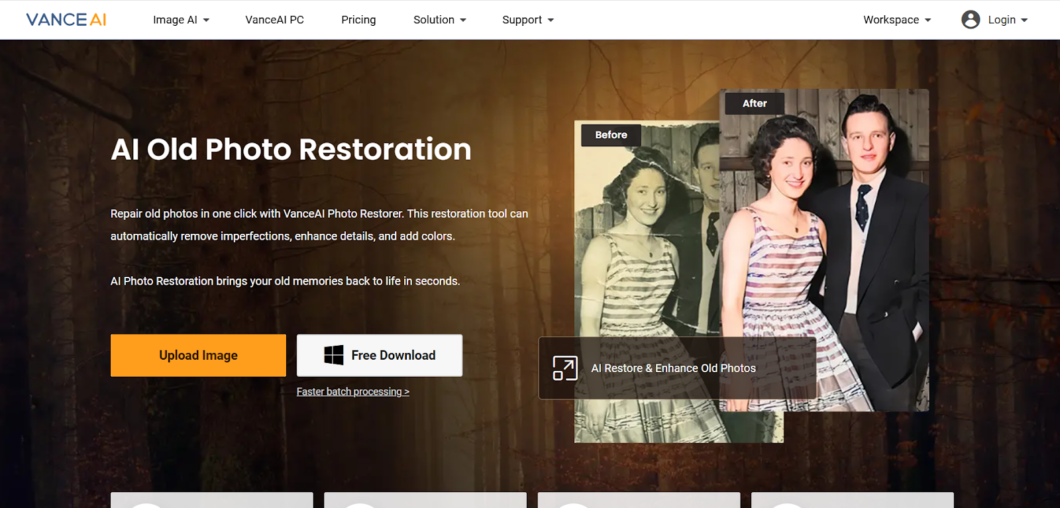
Task: Follow the Faster batch processing link
Action: (353, 391)
